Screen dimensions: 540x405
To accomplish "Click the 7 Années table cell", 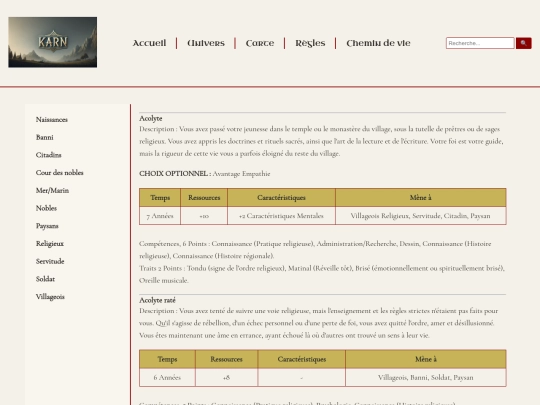I will [160, 216].
